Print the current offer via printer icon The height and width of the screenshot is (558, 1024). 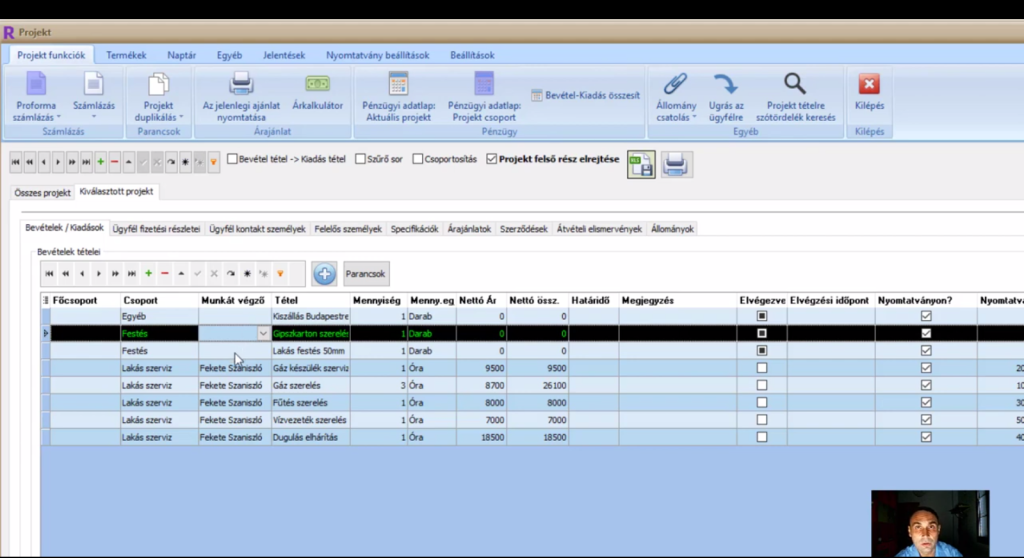241,84
